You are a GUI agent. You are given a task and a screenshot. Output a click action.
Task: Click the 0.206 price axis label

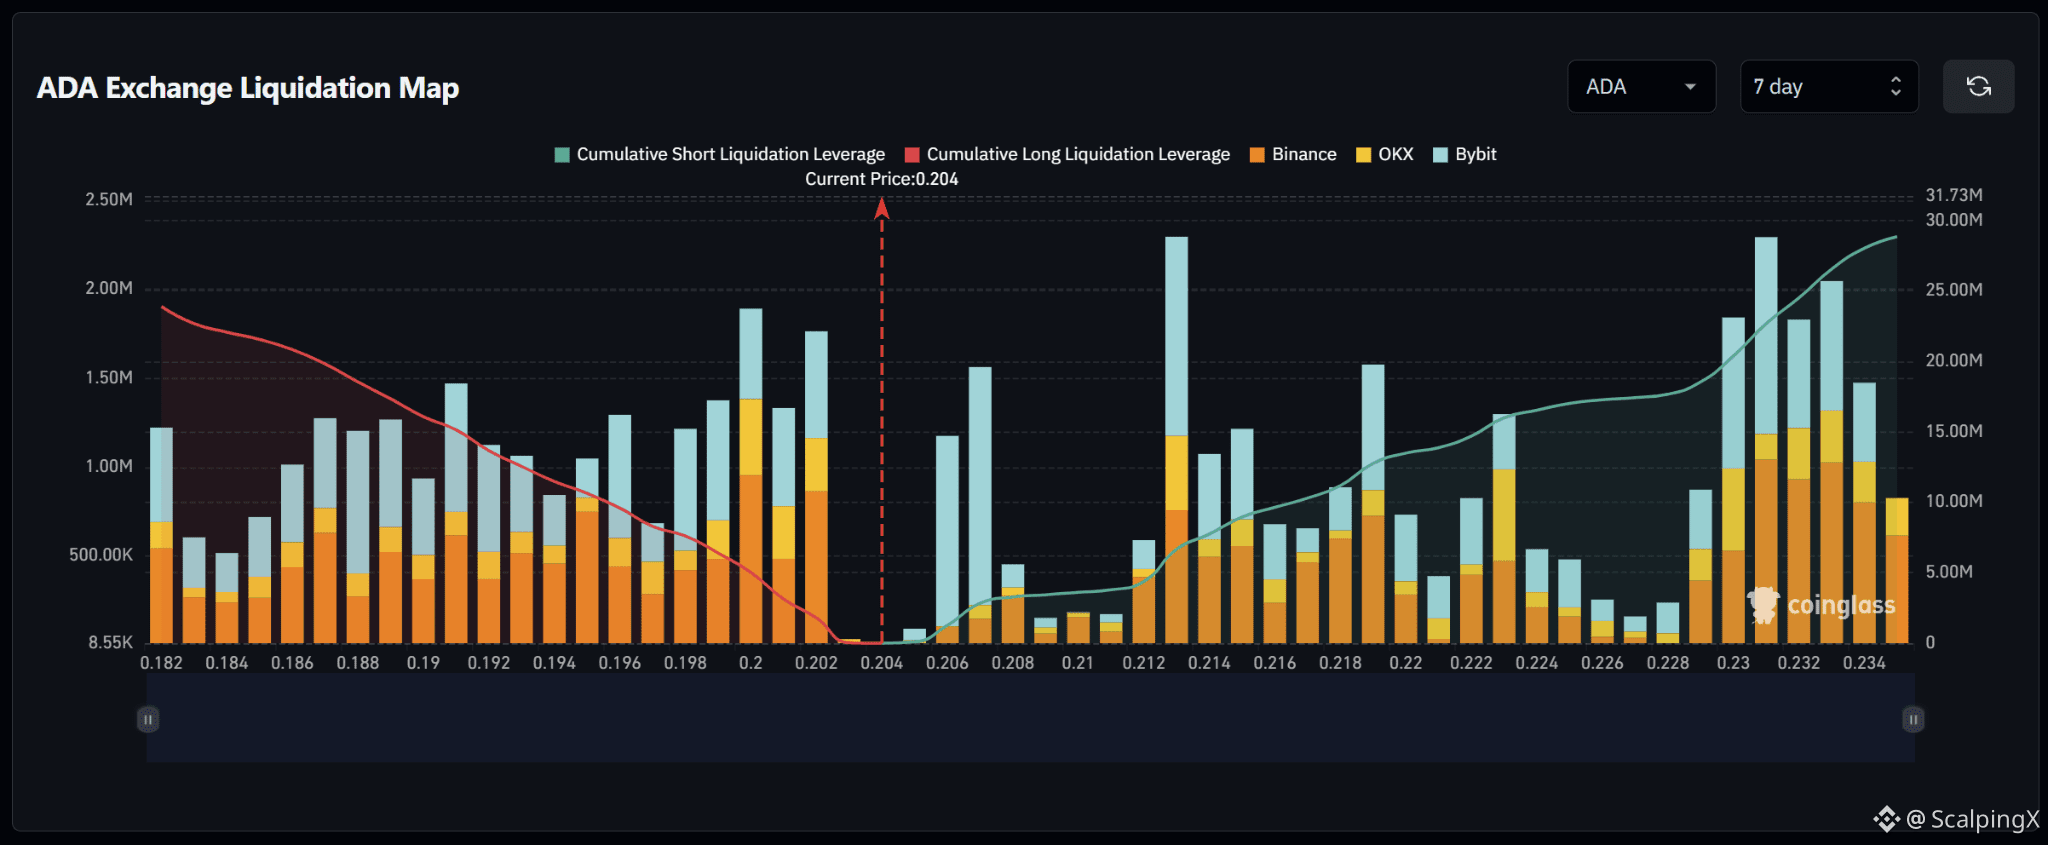point(947,663)
